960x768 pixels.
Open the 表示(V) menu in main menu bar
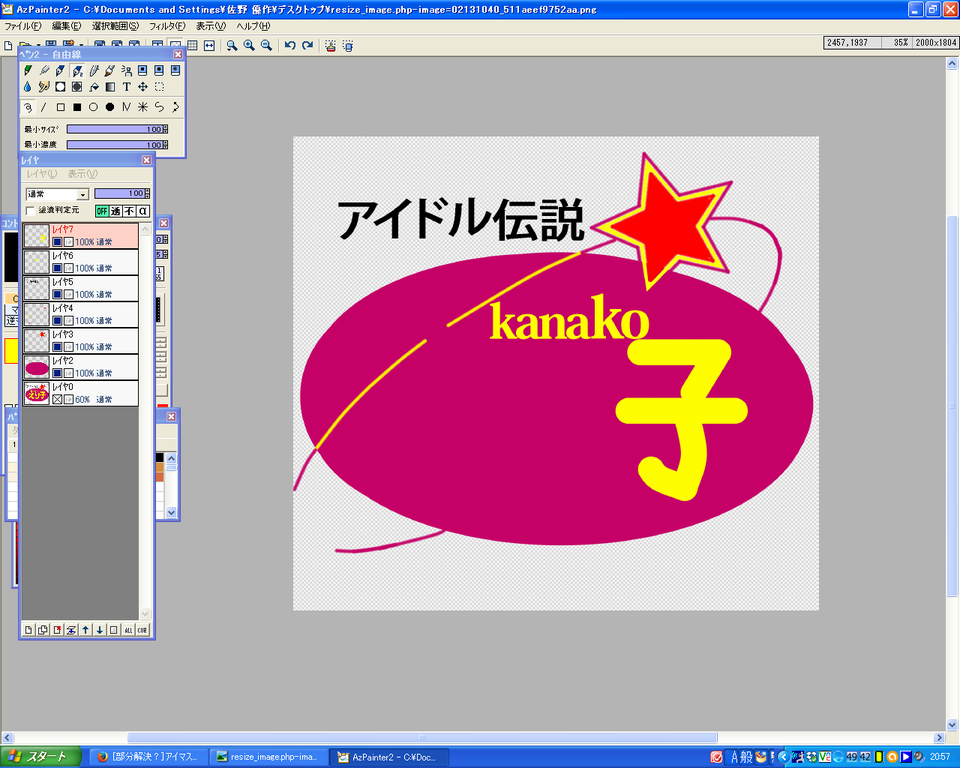coord(211,26)
